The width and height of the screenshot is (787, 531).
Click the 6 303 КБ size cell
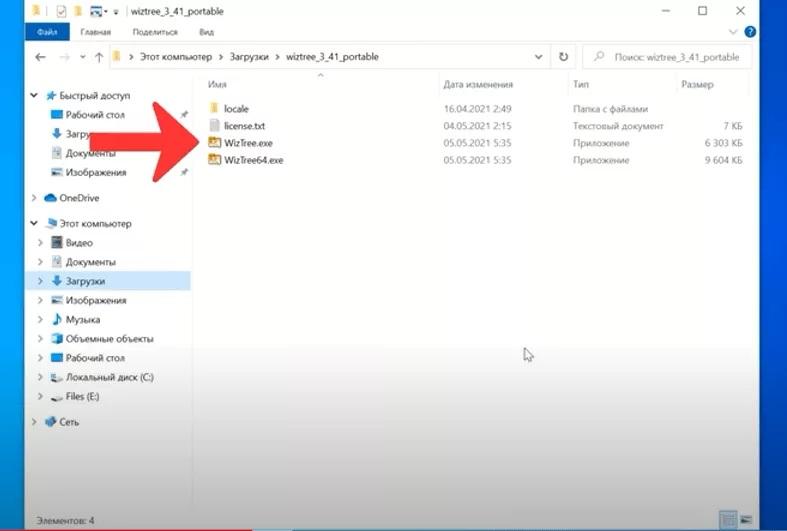[723, 143]
